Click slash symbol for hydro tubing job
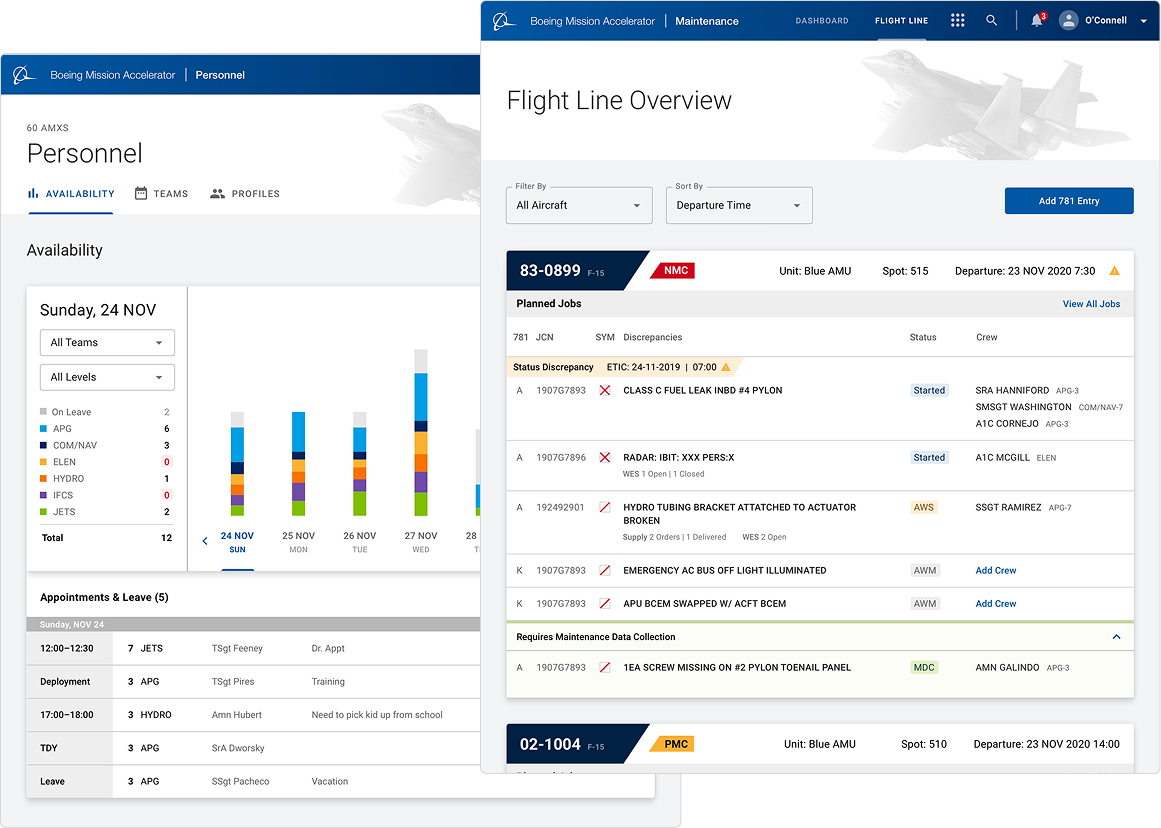 point(604,508)
